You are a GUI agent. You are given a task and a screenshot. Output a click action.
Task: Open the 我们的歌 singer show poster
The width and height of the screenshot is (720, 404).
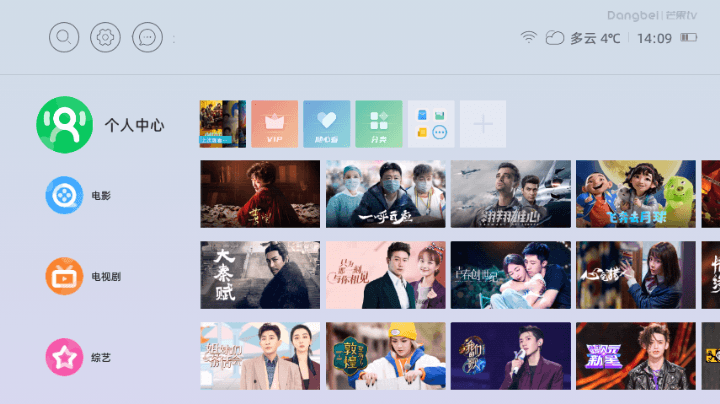pyautogui.click(x=511, y=356)
